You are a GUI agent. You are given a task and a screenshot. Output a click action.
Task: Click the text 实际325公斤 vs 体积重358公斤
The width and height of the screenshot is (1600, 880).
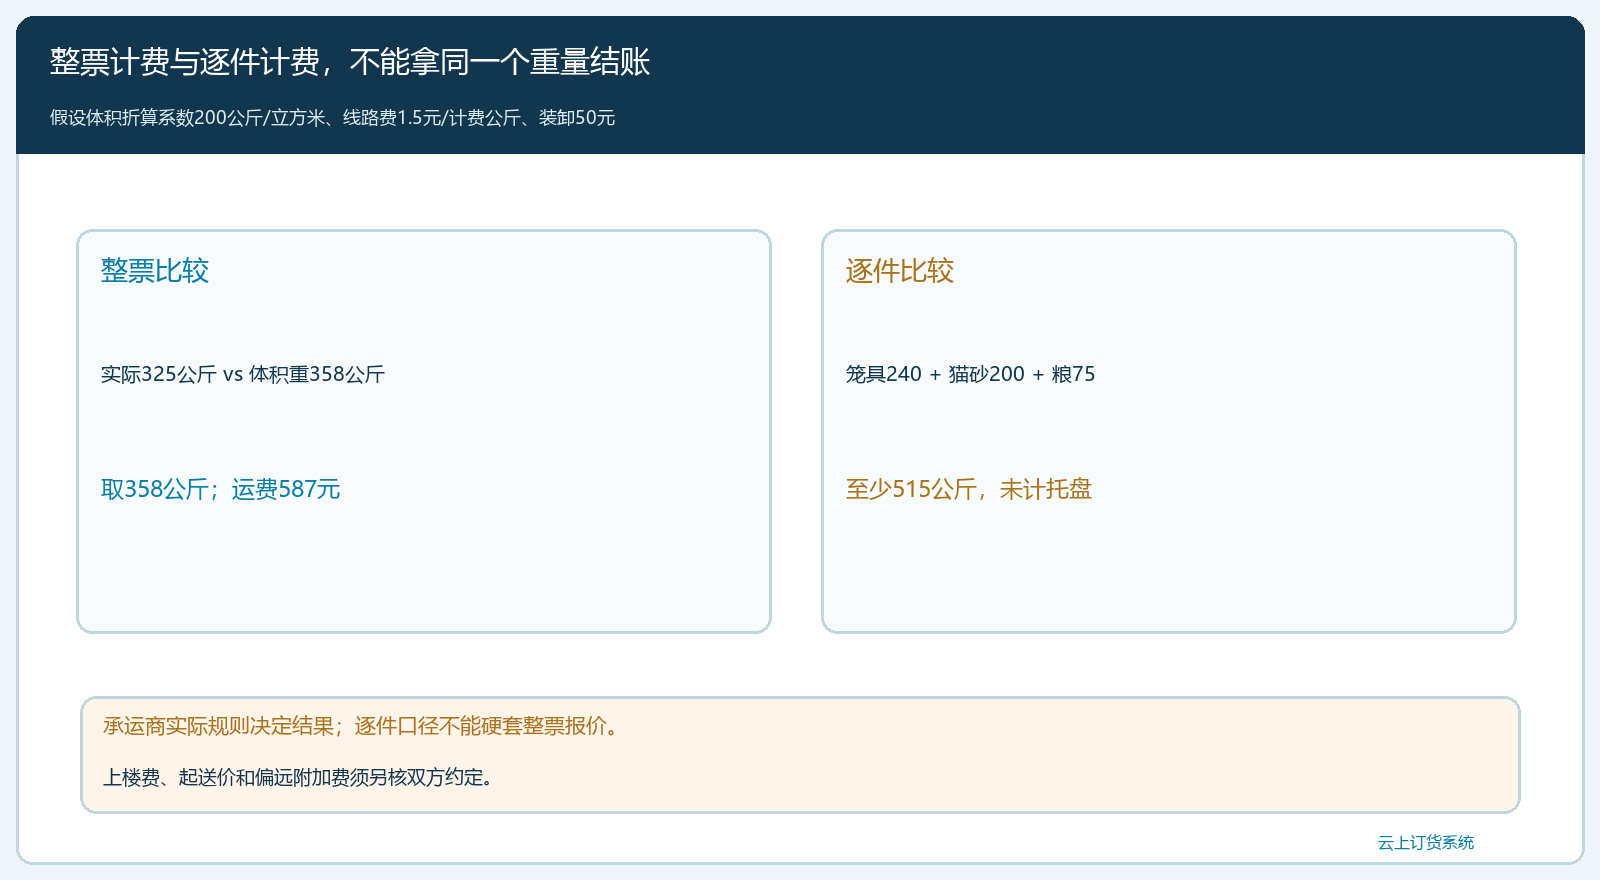pos(243,374)
